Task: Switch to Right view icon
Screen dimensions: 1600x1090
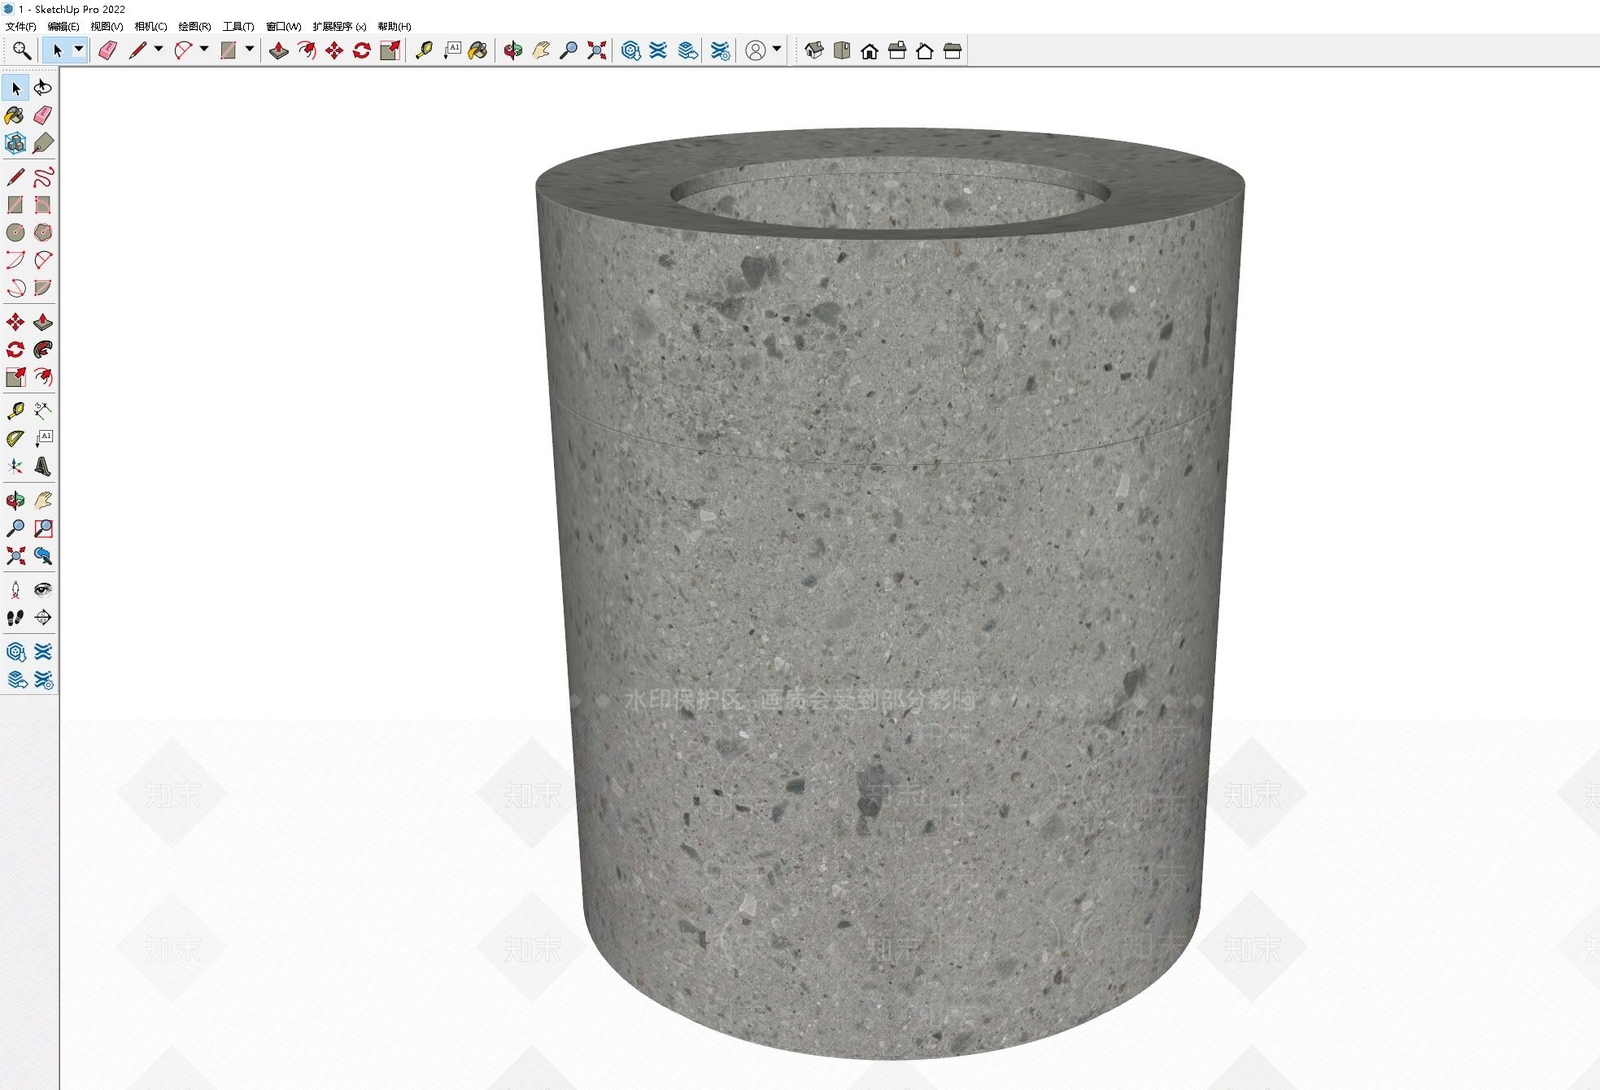Action: [897, 50]
